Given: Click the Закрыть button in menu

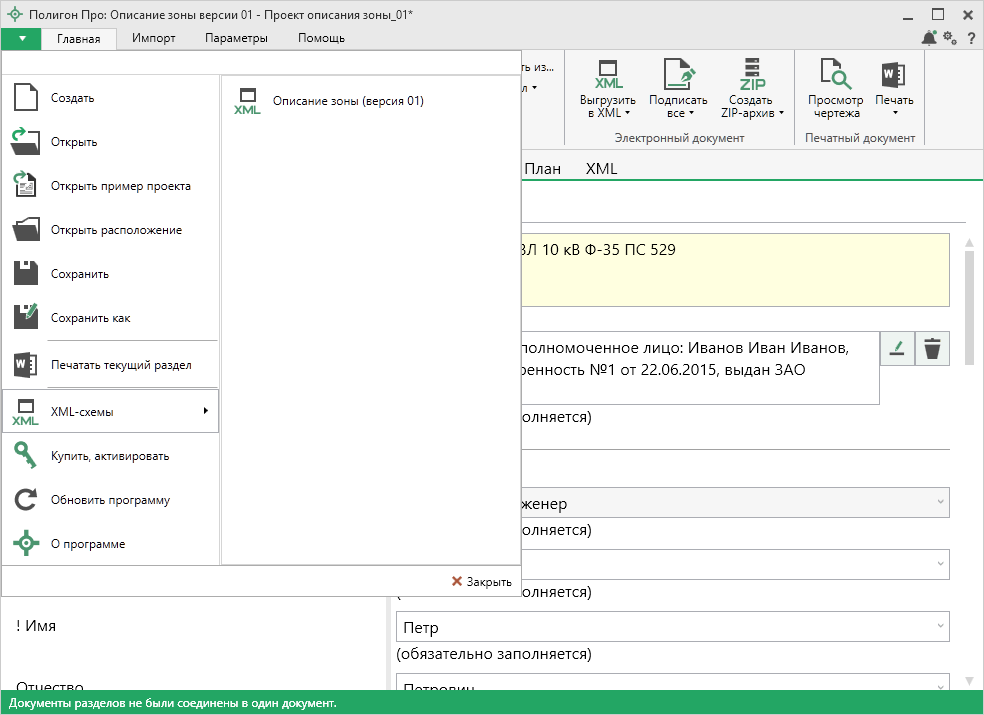Looking at the screenshot, I should pos(481,581).
